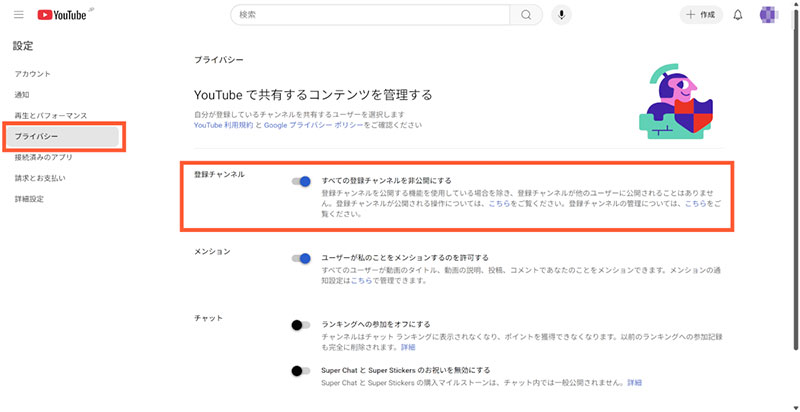Click the チャット section label

tap(208, 318)
